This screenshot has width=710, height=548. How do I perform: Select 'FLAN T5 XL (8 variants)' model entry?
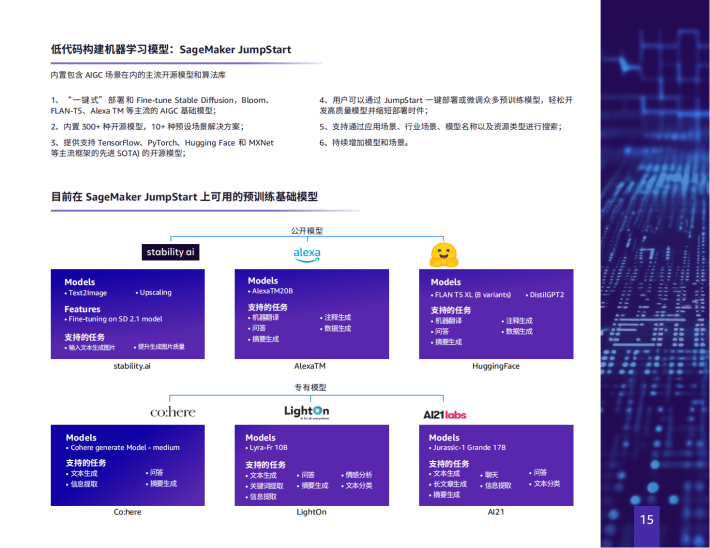click(x=471, y=295)
